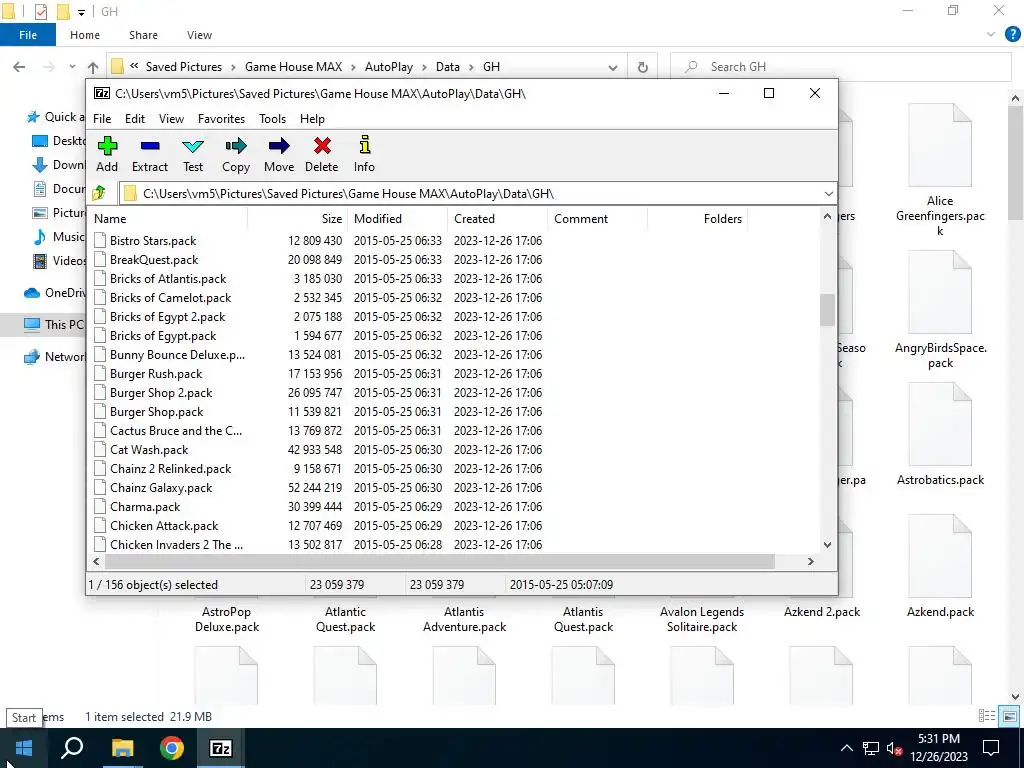Open Explorer recent locations dropdown arrow
This screenshot has width=1024, height=768.
pyautogui.click(x=72, y=67)
